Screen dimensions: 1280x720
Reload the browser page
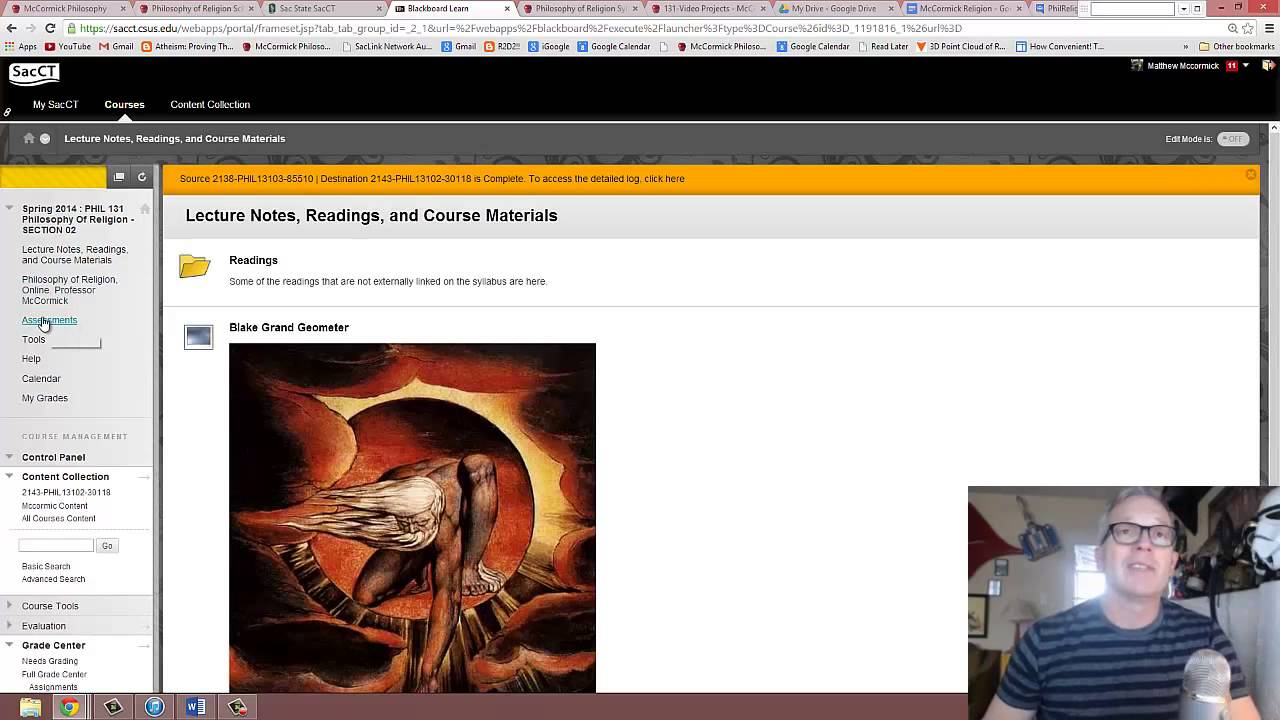[50, 28]
